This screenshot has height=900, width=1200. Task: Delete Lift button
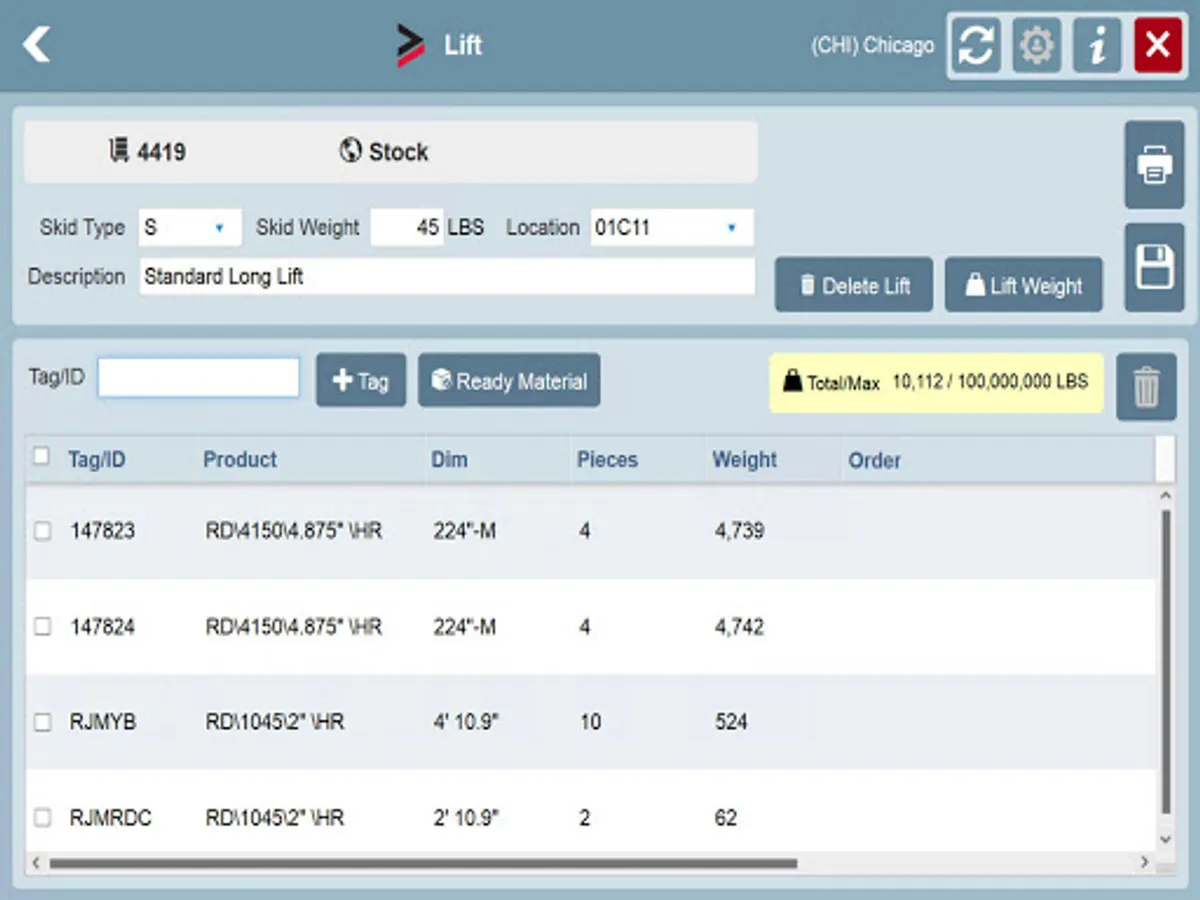pos(854,285)
